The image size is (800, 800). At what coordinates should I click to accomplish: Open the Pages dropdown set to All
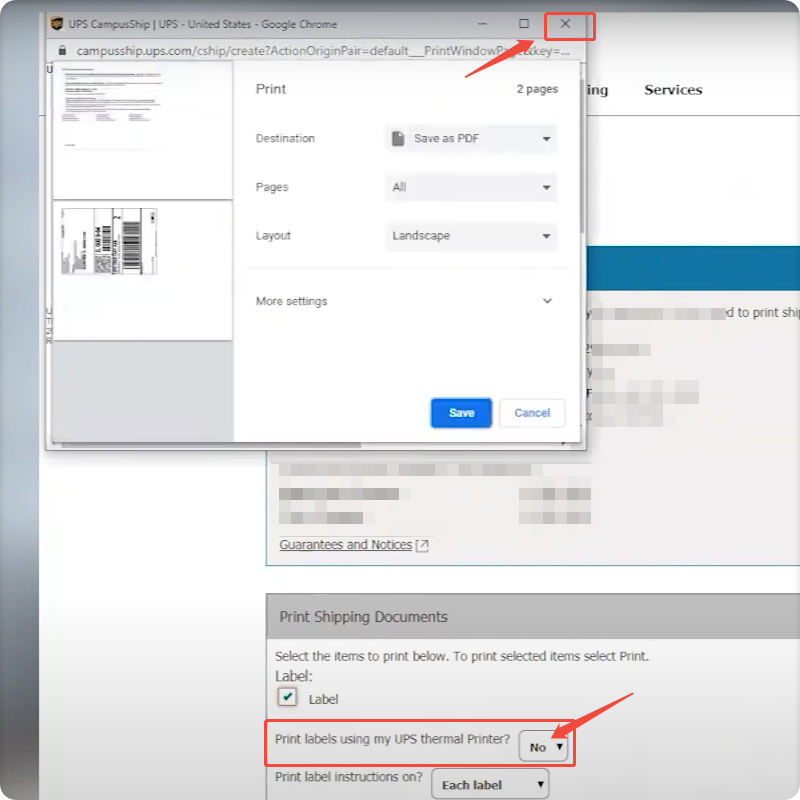(x=471, y=187)
